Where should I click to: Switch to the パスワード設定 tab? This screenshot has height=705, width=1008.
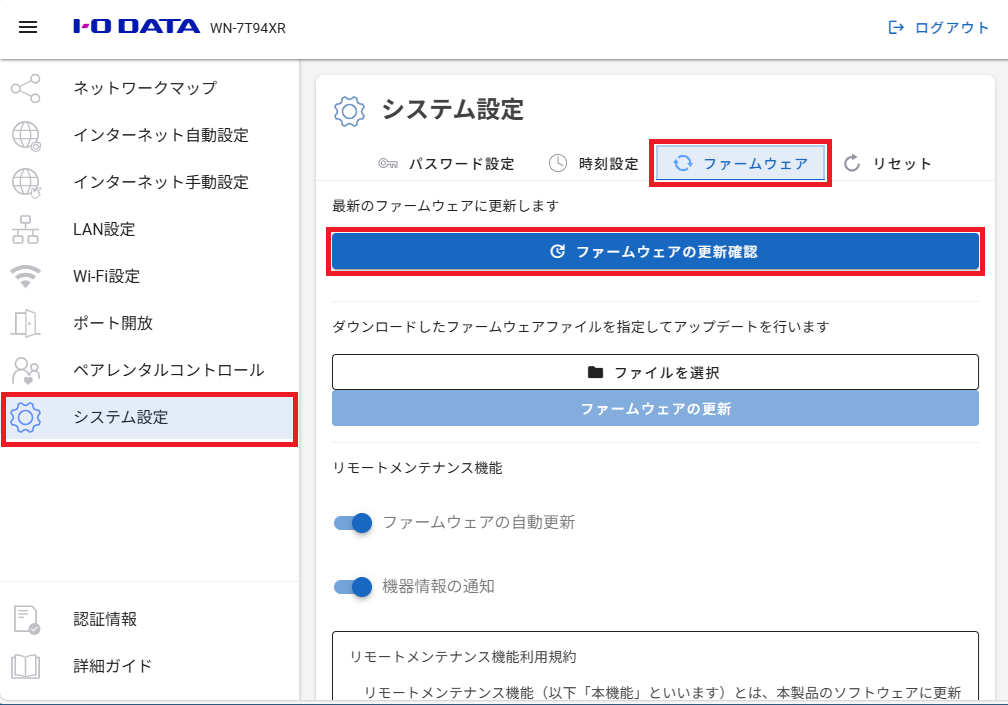tap(461, 162)
